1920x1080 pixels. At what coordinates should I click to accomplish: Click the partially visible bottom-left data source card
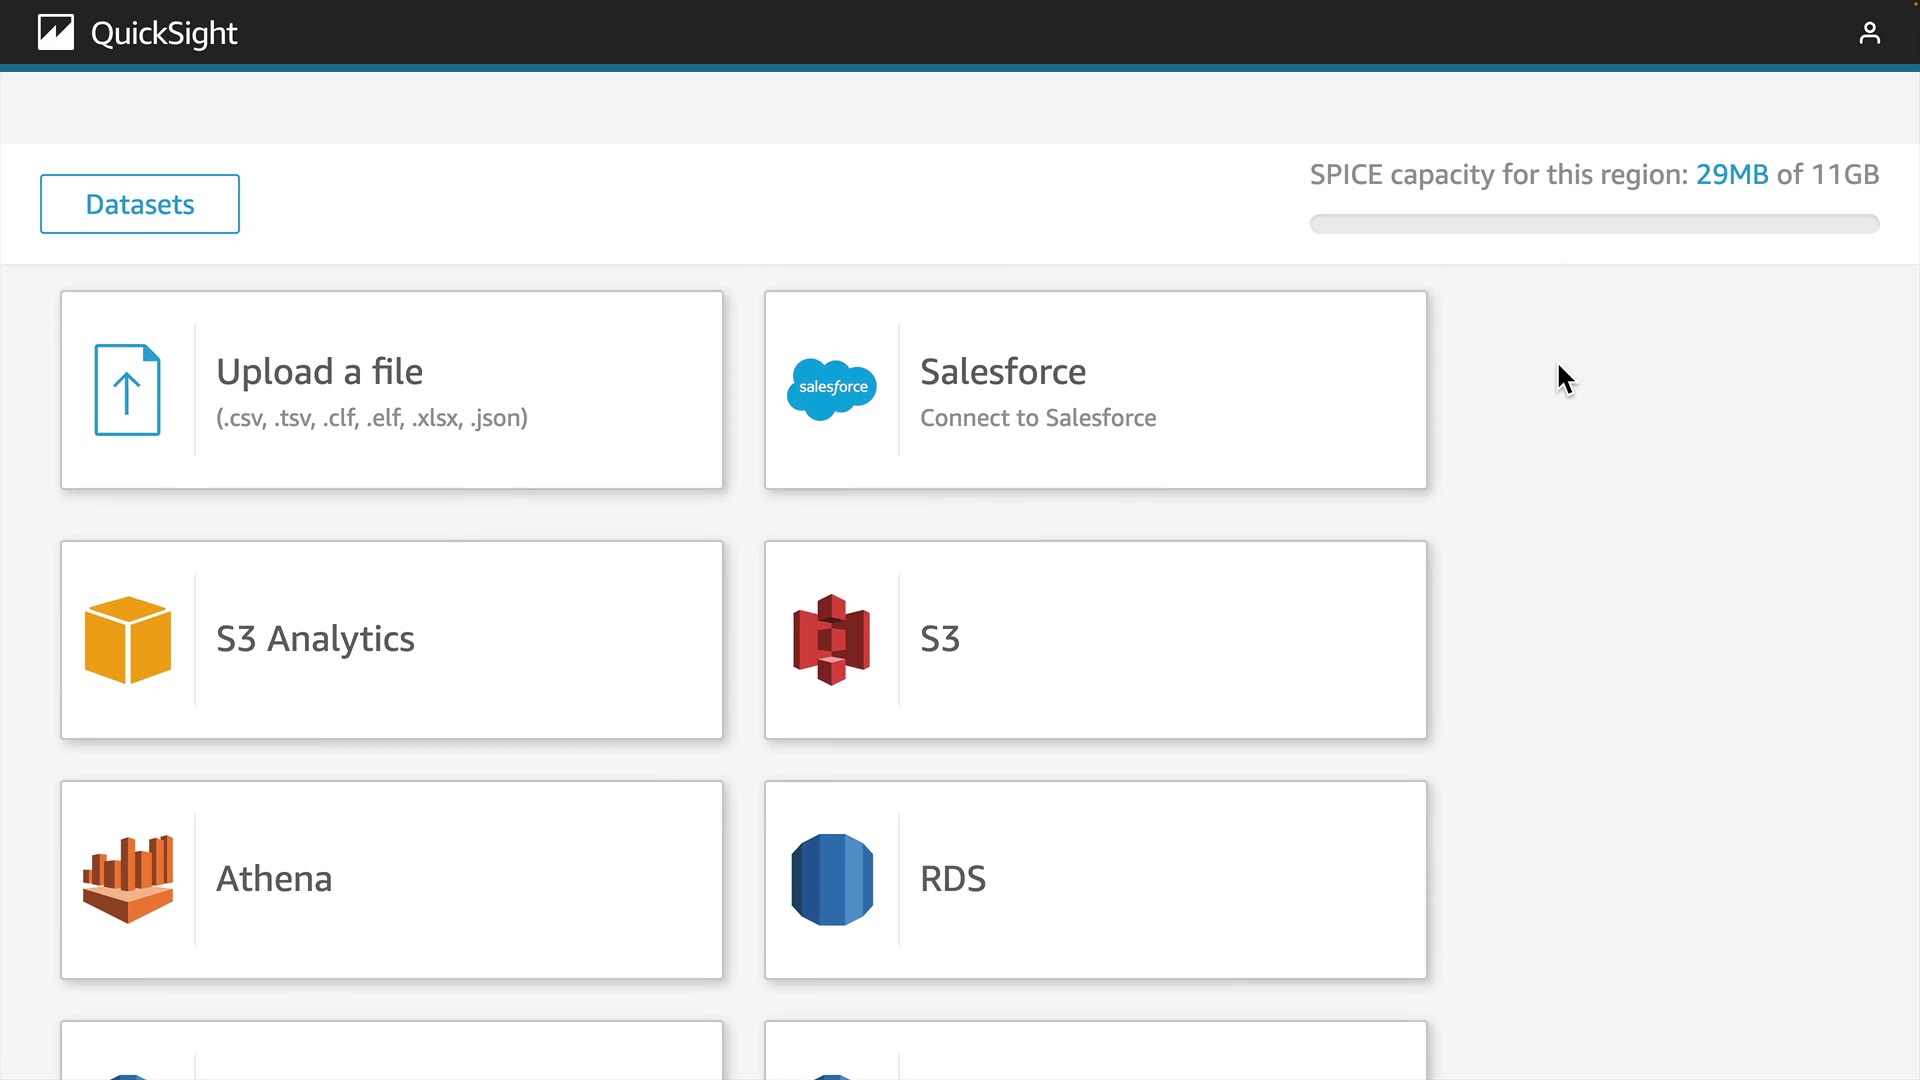tap(391, 1050)
